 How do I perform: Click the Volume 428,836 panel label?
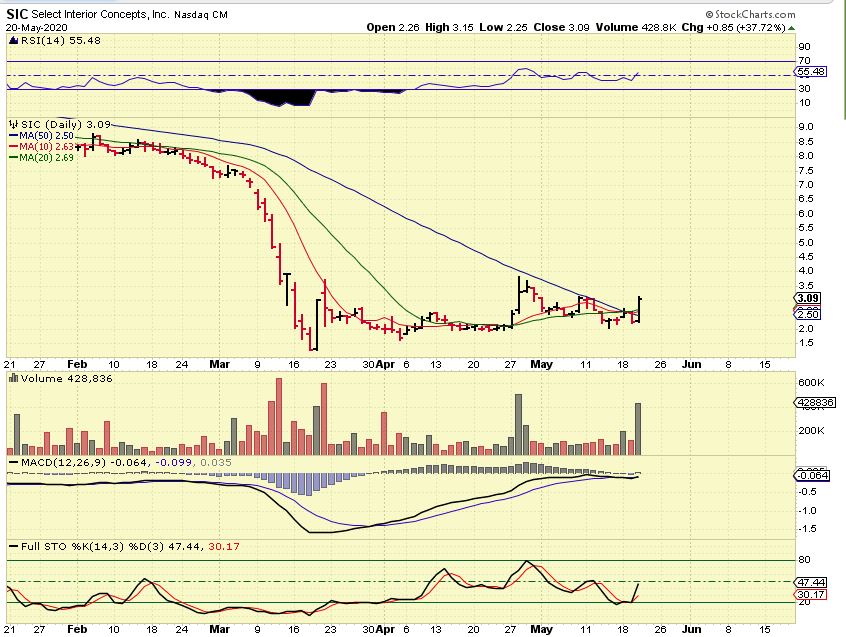click(66, 379)
